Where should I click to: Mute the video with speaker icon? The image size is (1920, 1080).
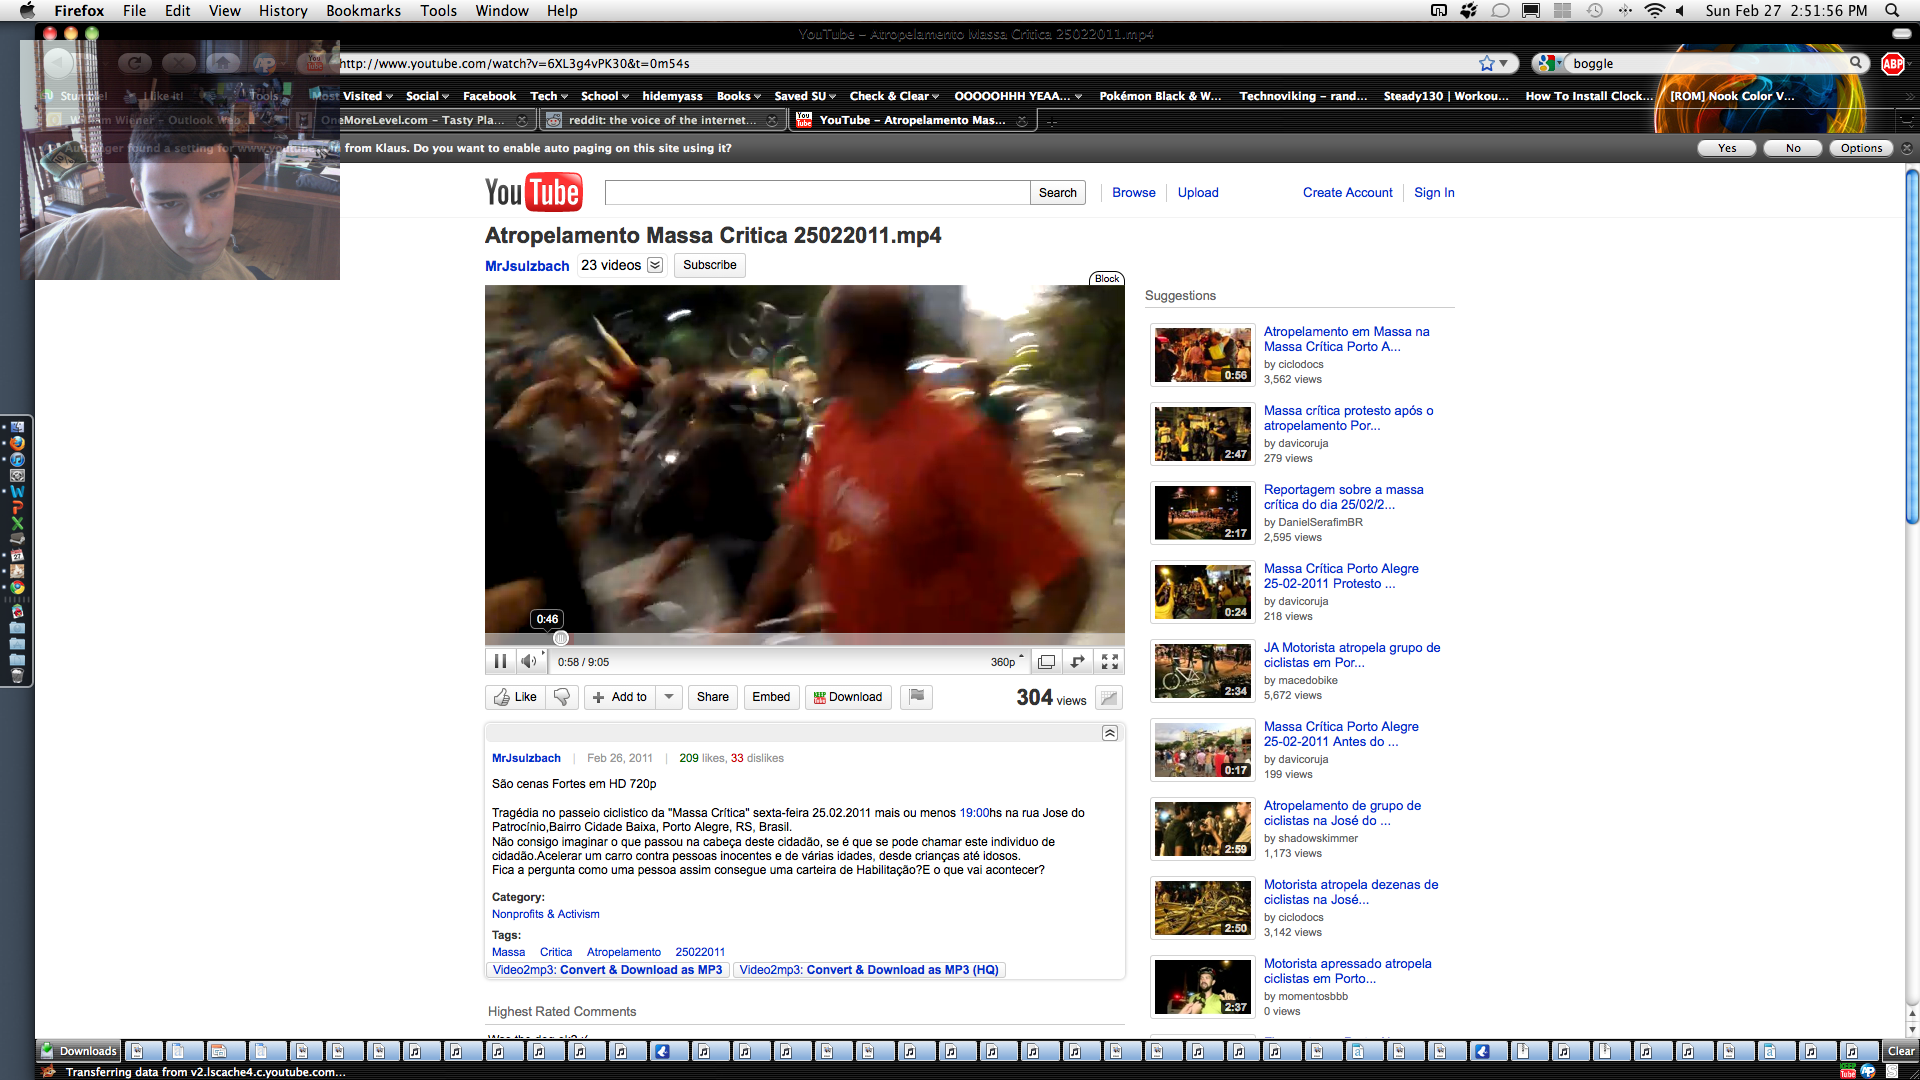528,661
